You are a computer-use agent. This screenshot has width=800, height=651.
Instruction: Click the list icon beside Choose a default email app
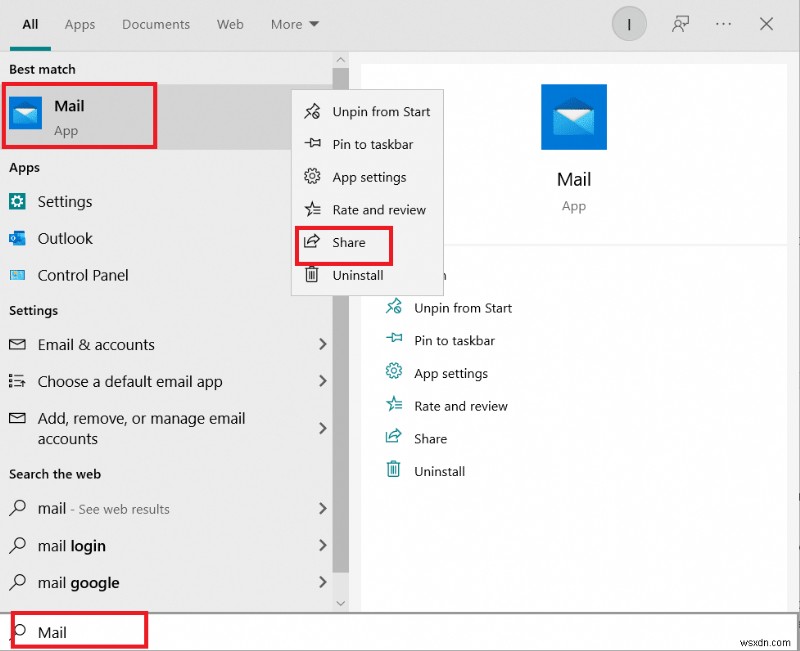click(x=17, y=381)
